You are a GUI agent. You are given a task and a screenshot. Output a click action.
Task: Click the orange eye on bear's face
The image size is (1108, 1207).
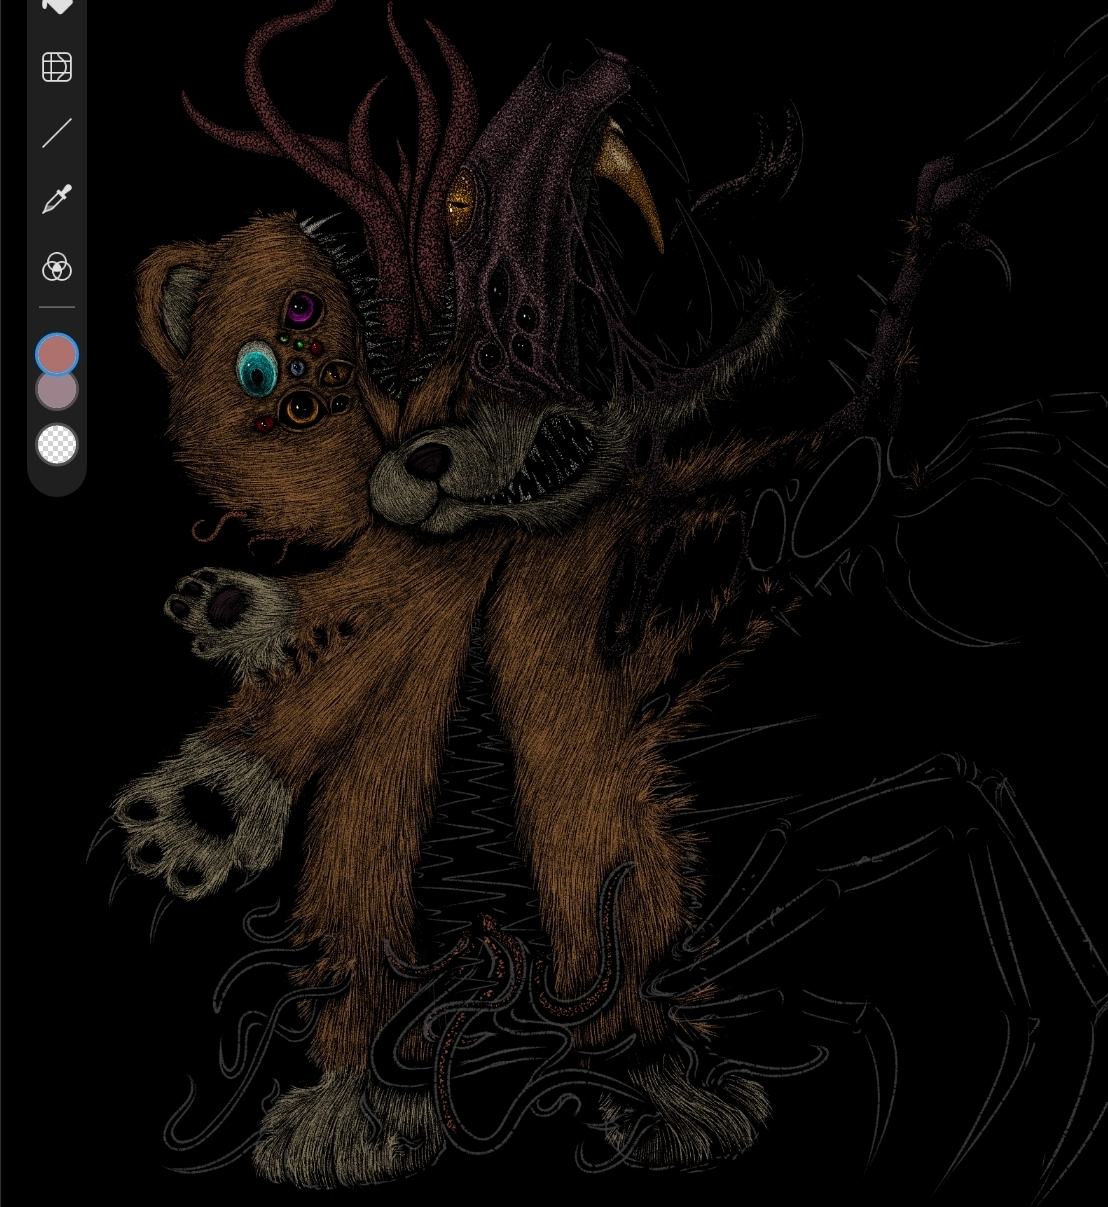pos(299,407)
